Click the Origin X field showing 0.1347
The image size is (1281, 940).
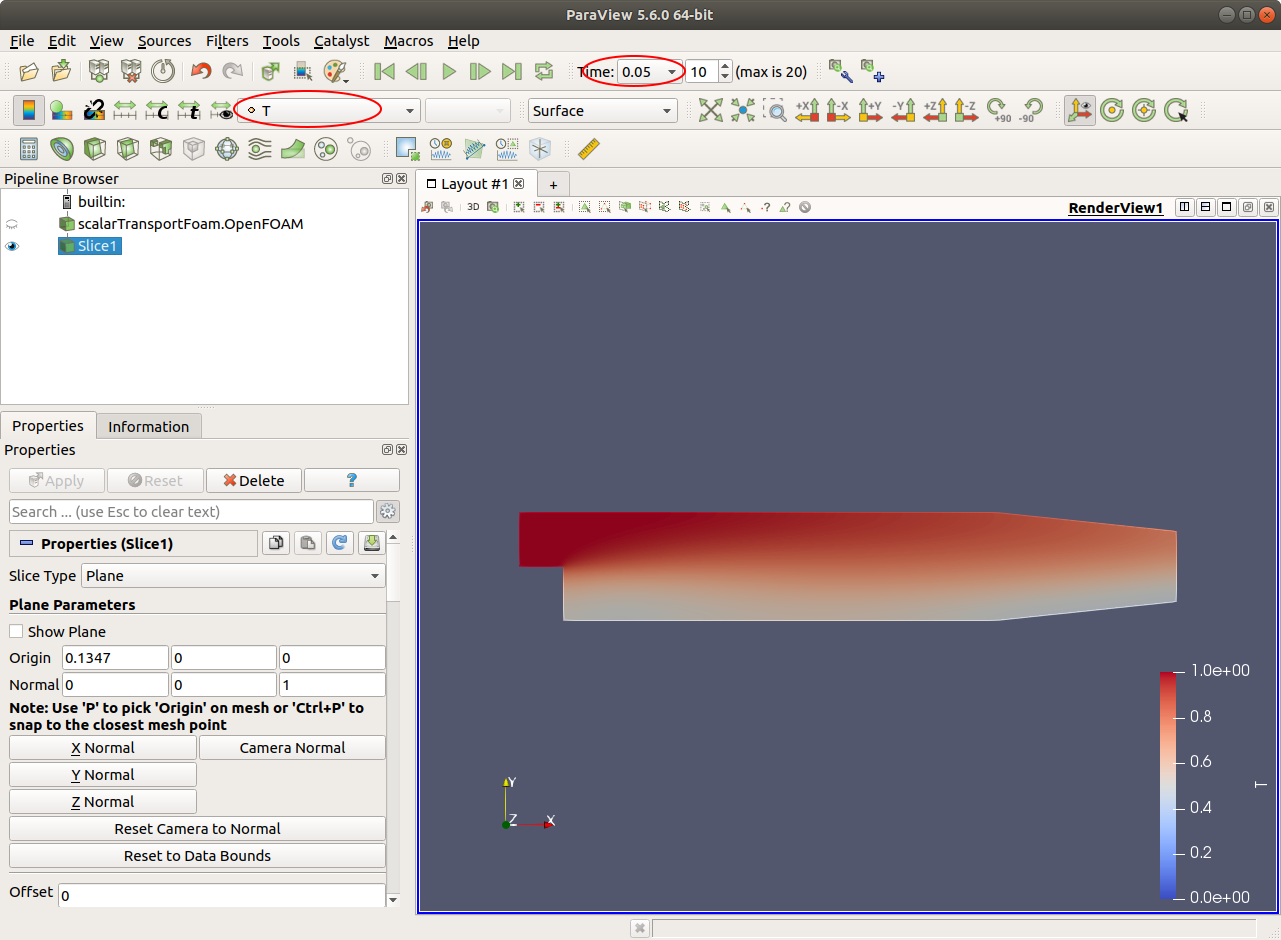click(x=115, y=658)
